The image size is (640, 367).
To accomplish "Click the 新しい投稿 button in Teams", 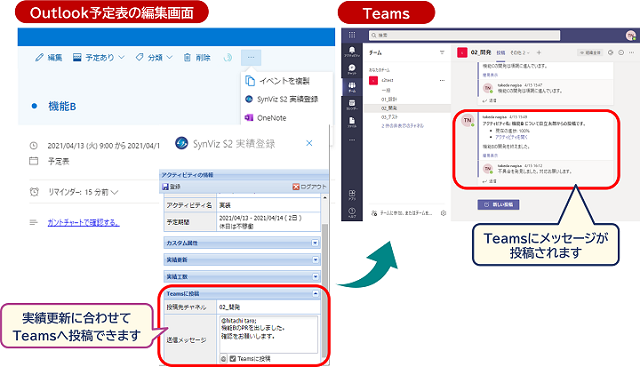I will [x=498, y=205].
